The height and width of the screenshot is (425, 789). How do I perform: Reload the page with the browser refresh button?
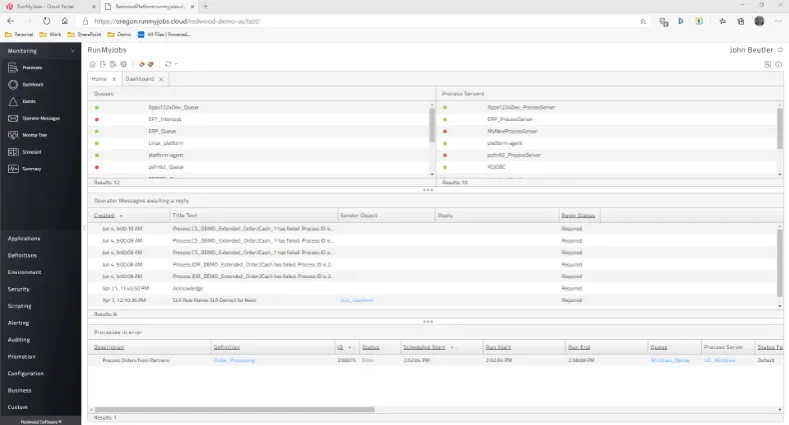[x=46, y=21]
